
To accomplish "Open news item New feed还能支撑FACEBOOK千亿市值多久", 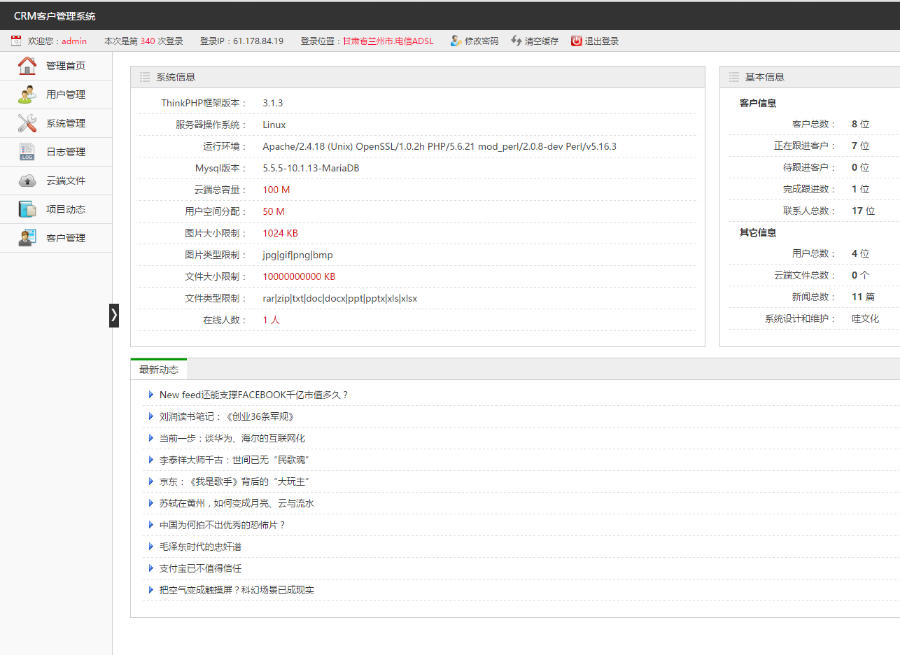I will 253,395.
